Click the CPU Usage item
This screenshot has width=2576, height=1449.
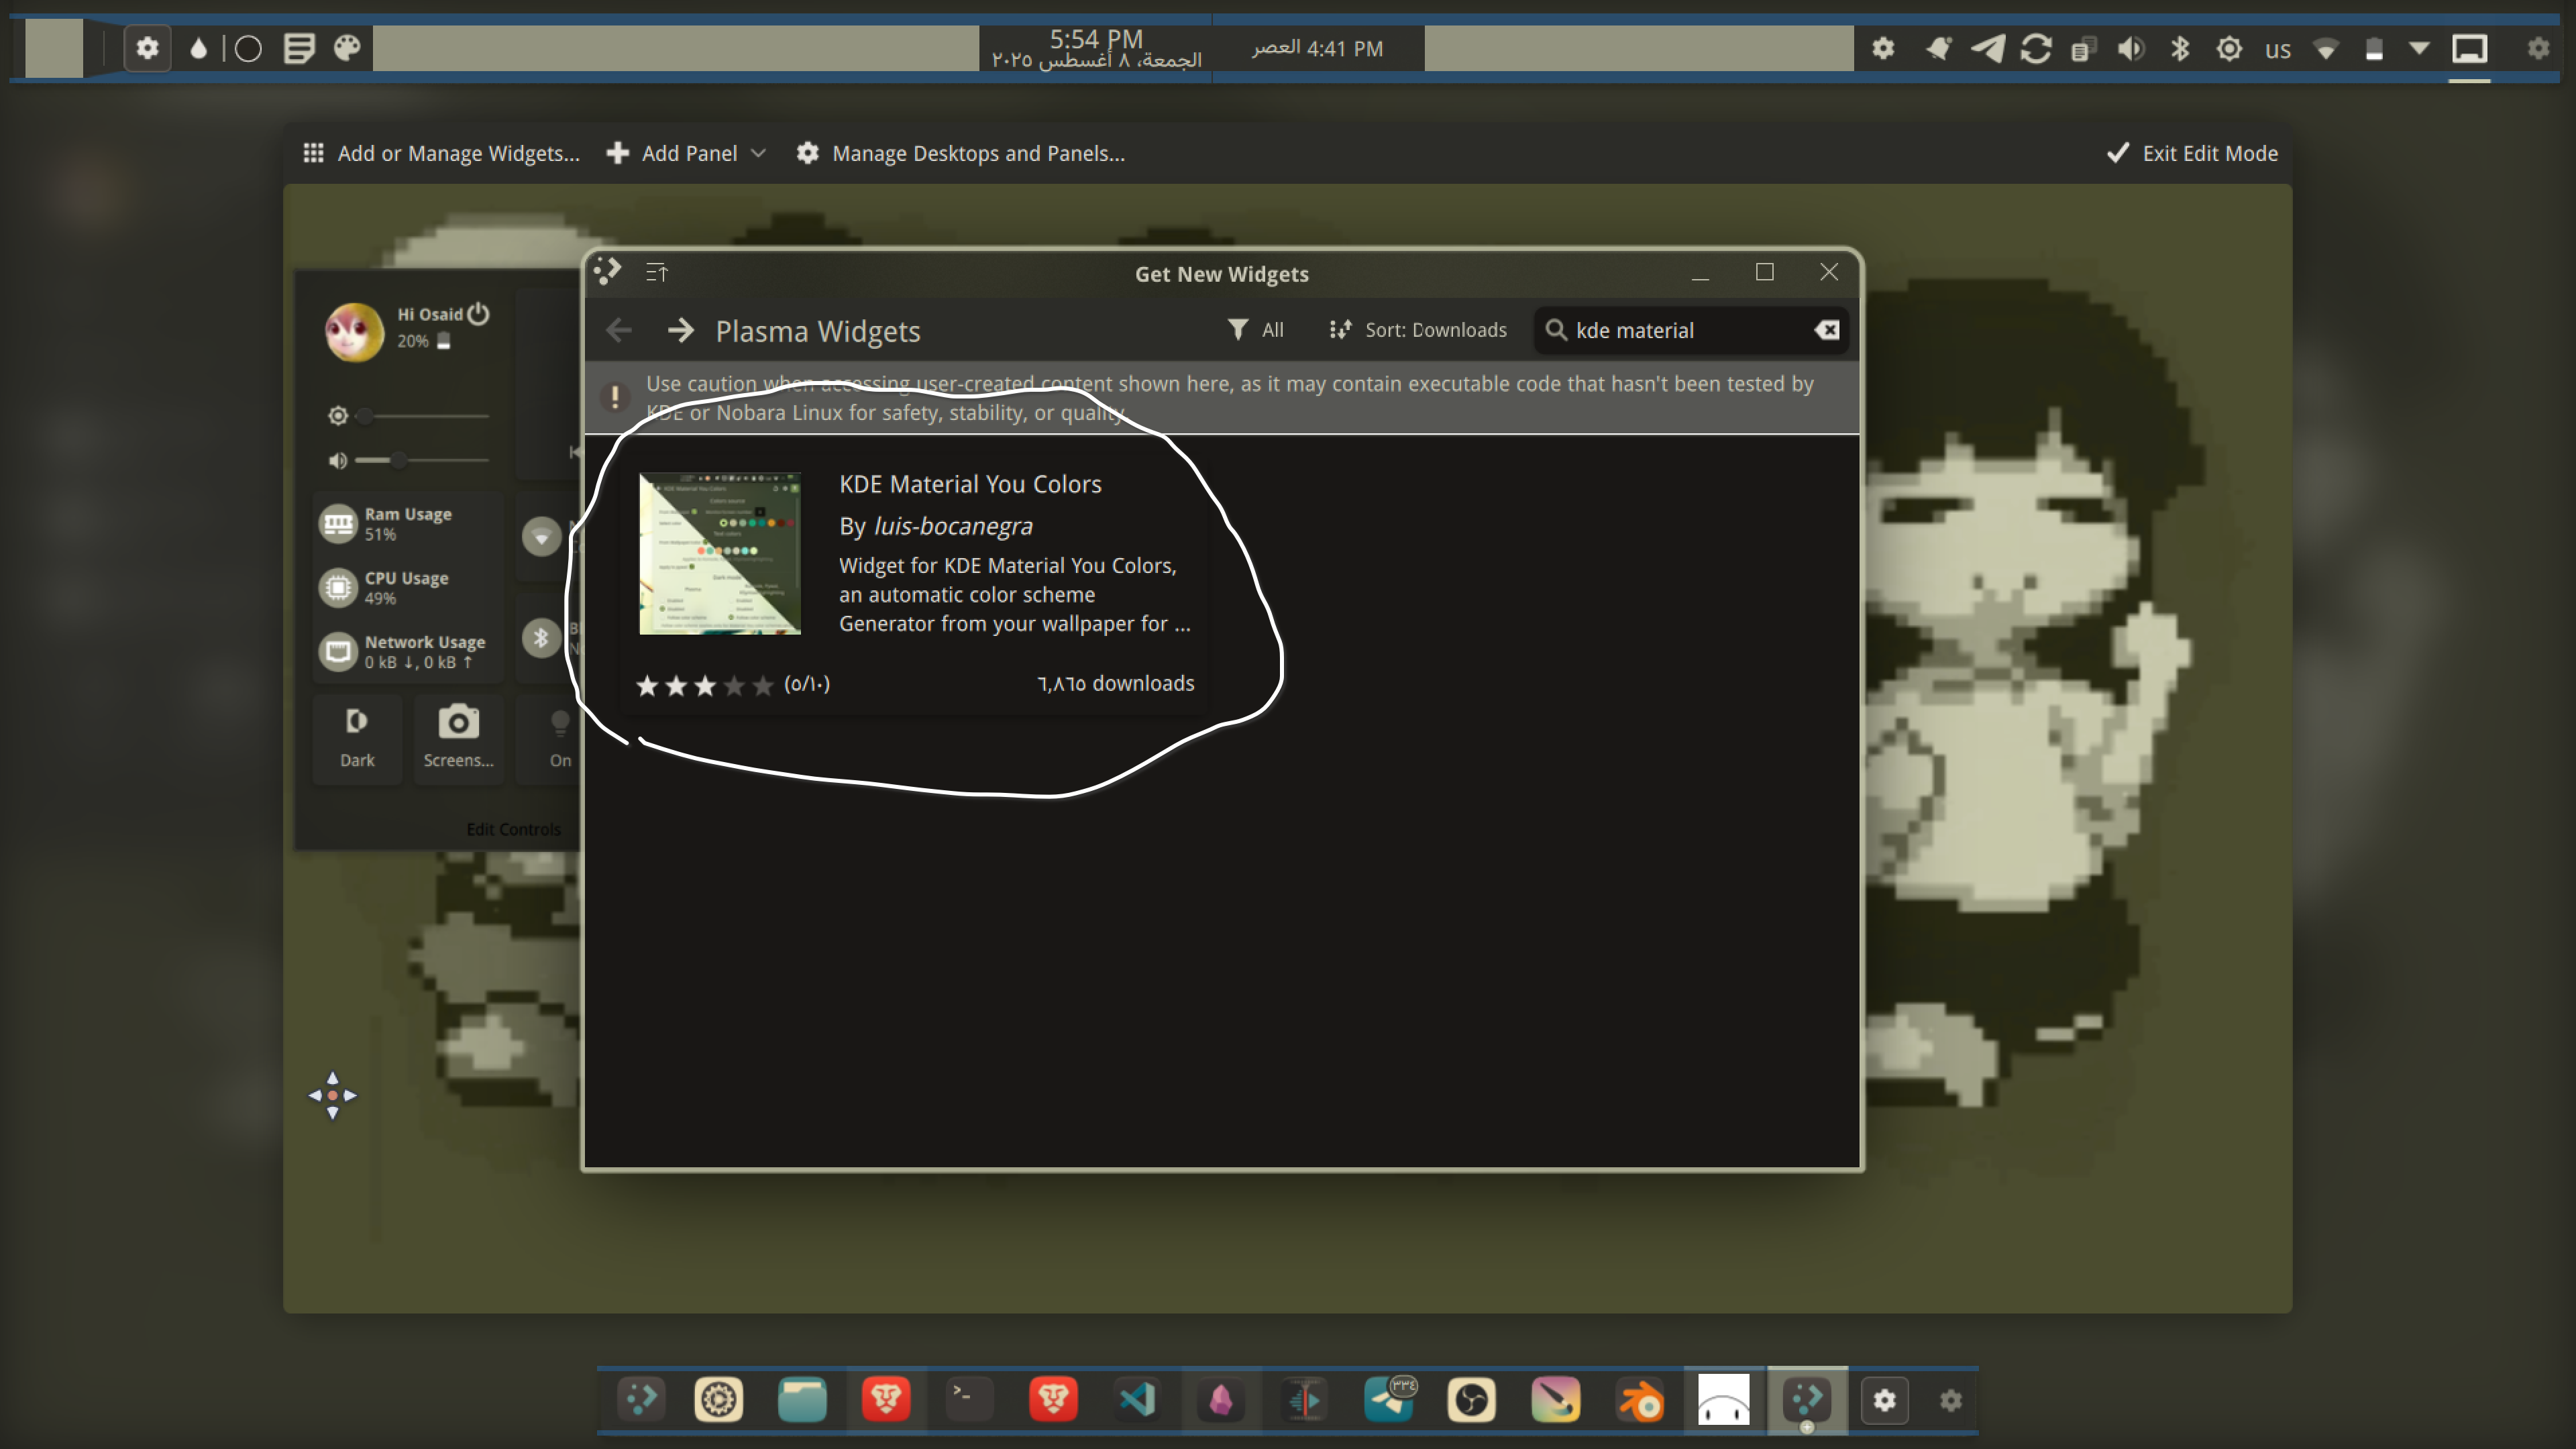(x=408, y=587)
